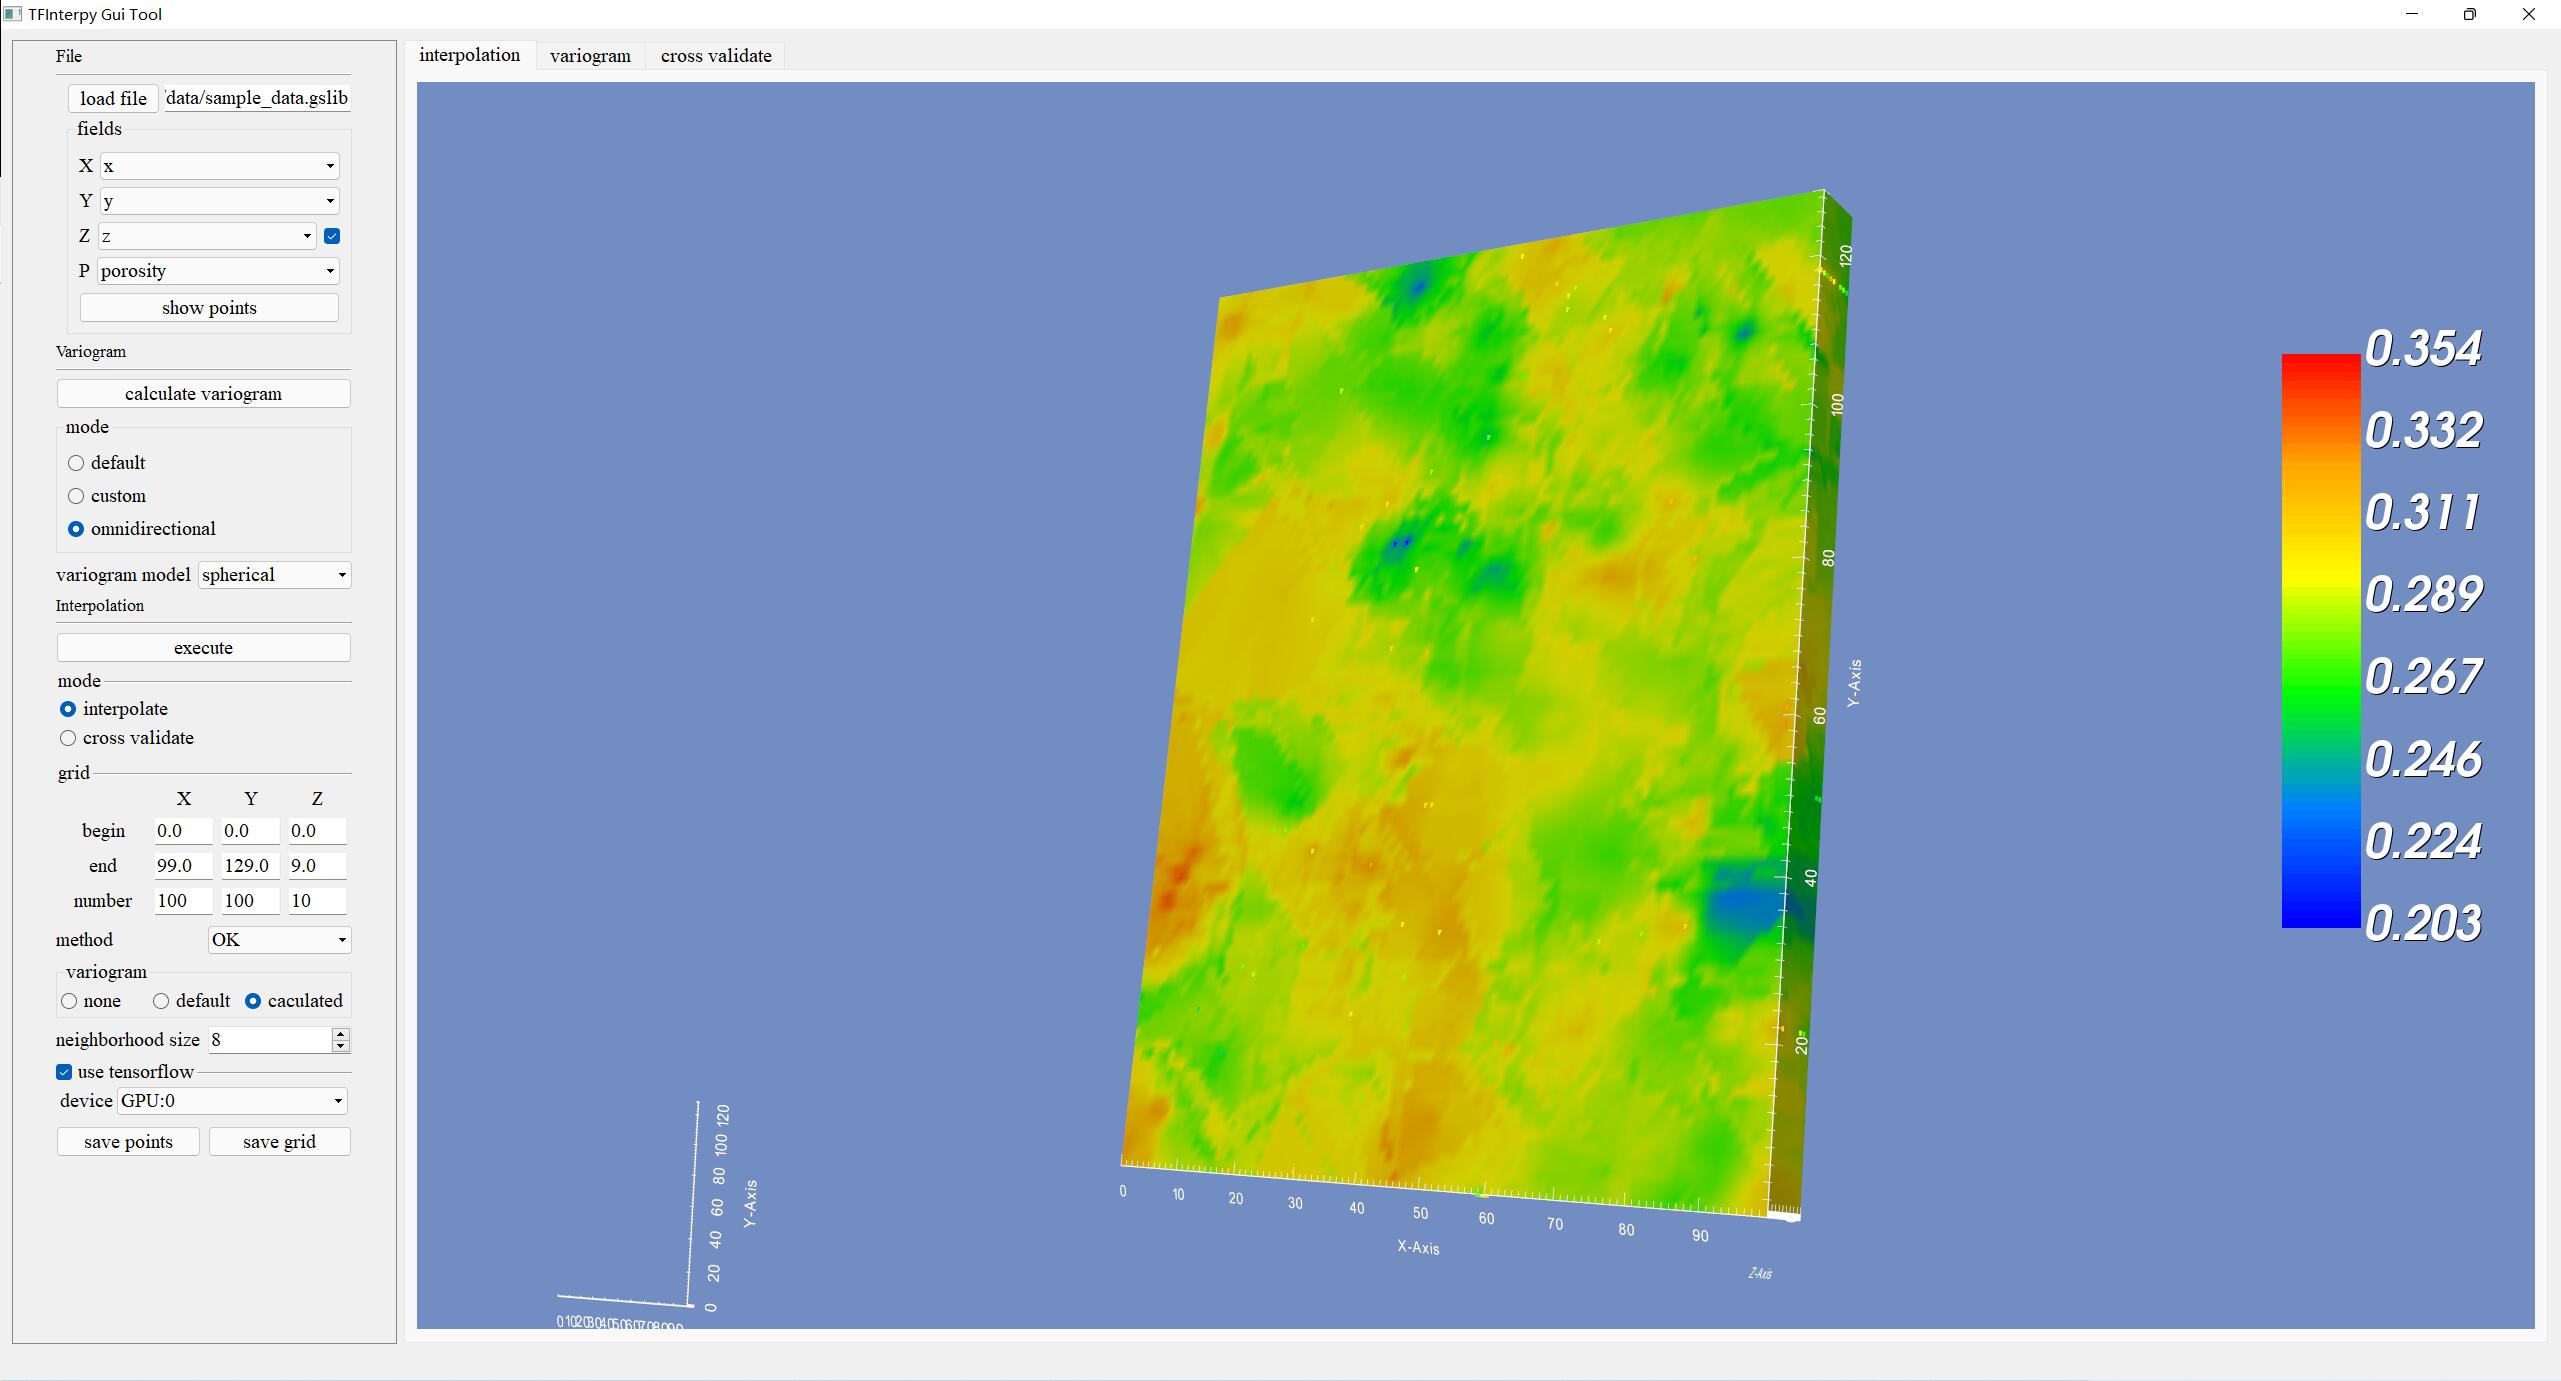Enable the Z field checkbox
Screen dimensions: 2561x1381
[x=332, y=236]
